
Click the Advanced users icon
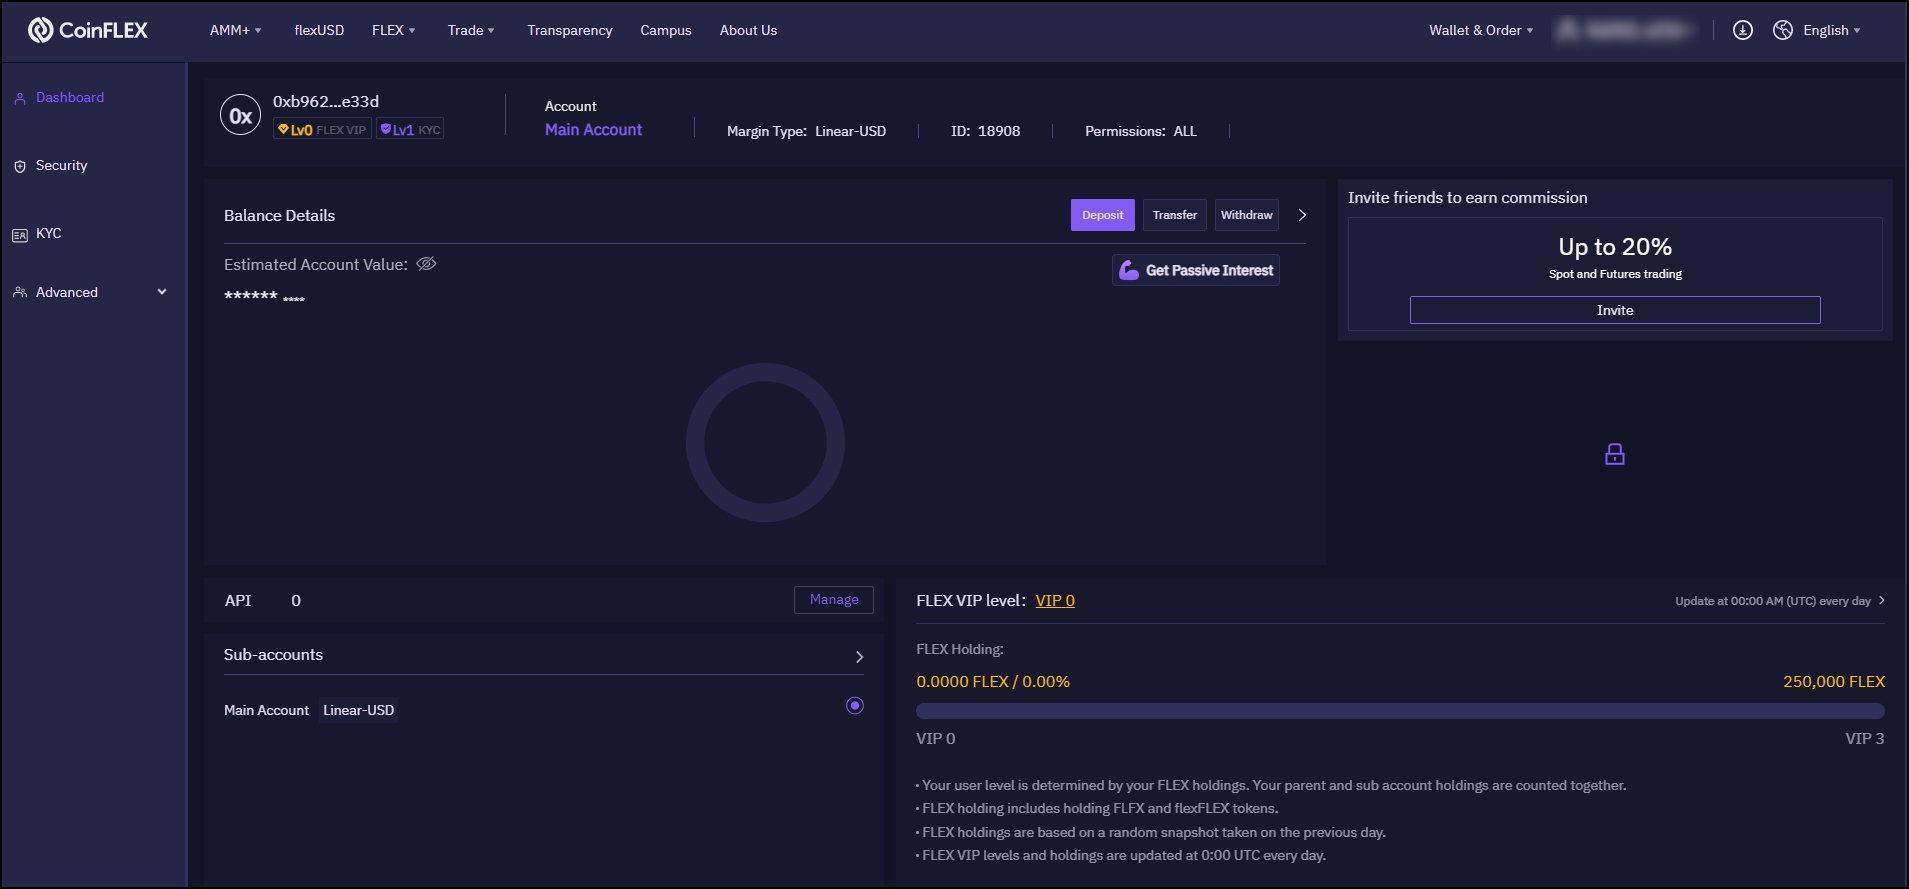pos(20,292)
